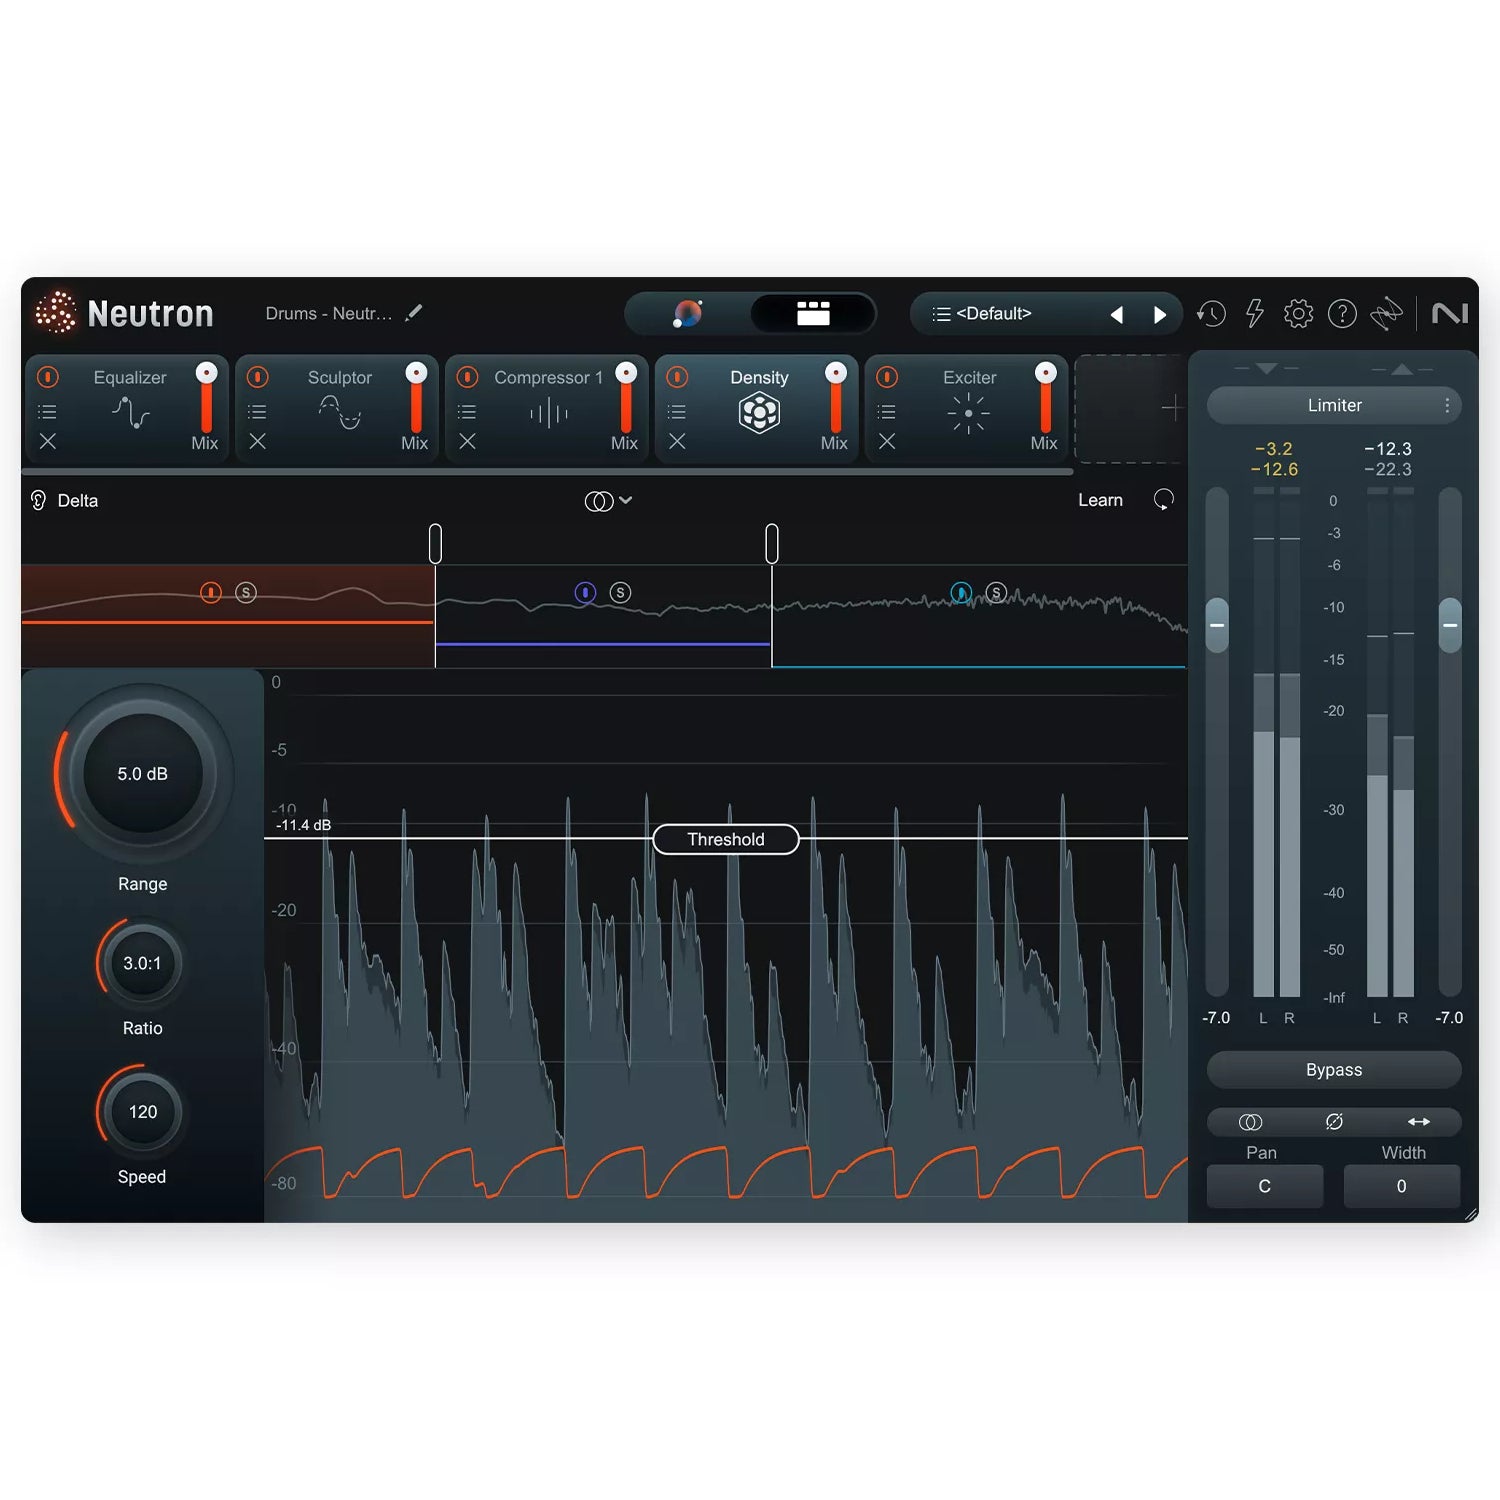Open the Assistant view orb icon
The height and width of the screenshot is (1500, 1500).
[688, 314]
